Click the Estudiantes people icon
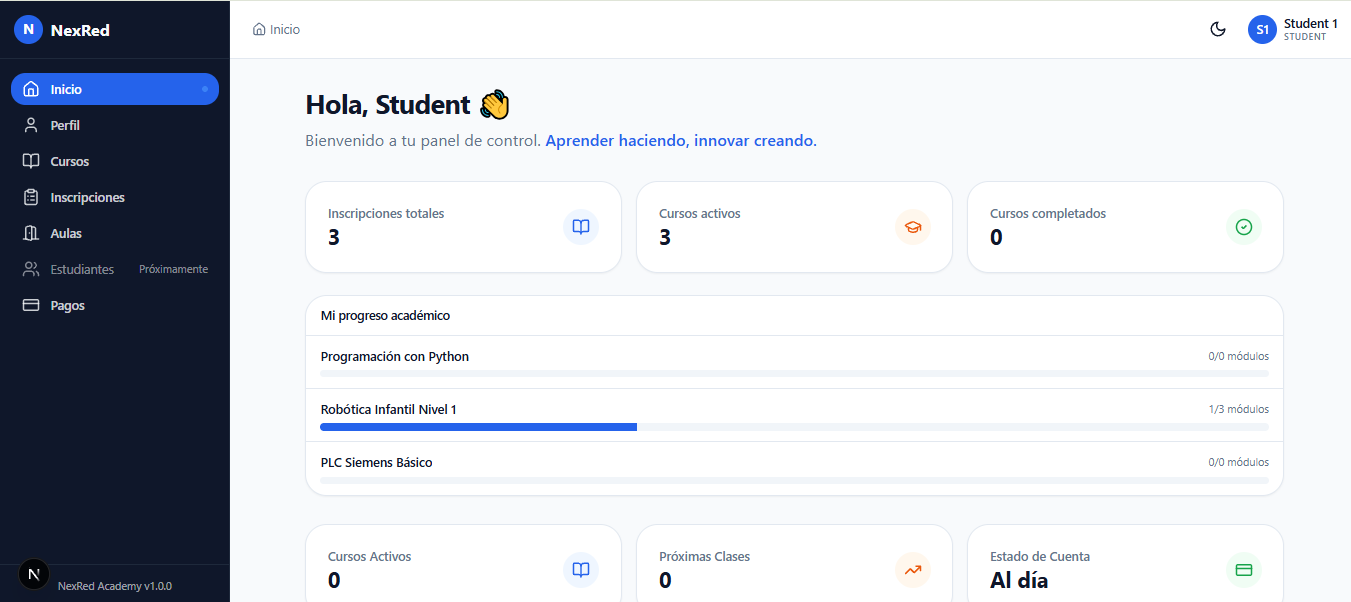The width and height of the screenshot is (1351, 602). coord(31,269)
